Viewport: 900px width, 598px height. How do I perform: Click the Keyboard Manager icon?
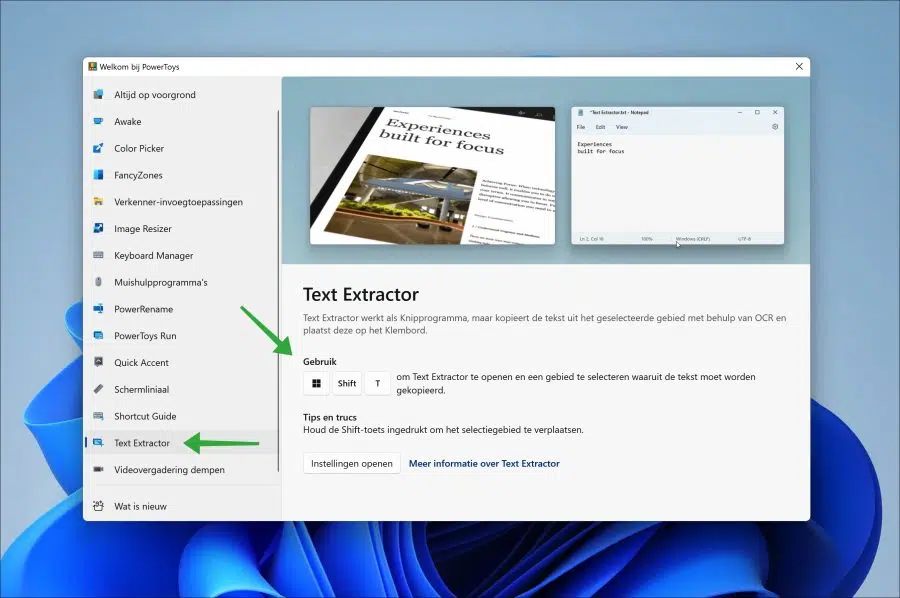[98, 255]
